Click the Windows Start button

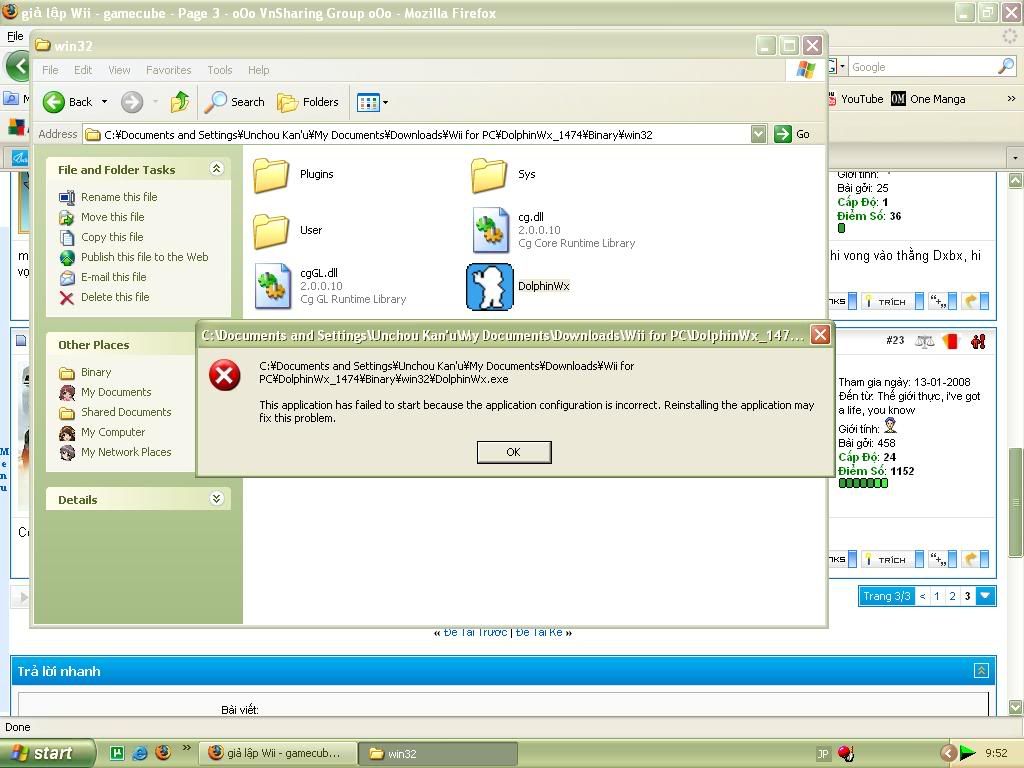tap(47, 753)
